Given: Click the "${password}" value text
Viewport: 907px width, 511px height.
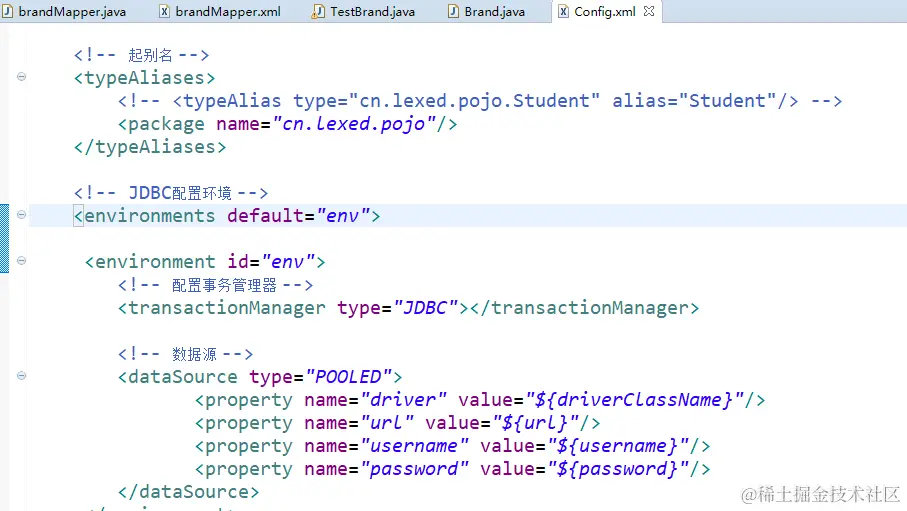Looking at the screenshot, I should pos(618,469).
